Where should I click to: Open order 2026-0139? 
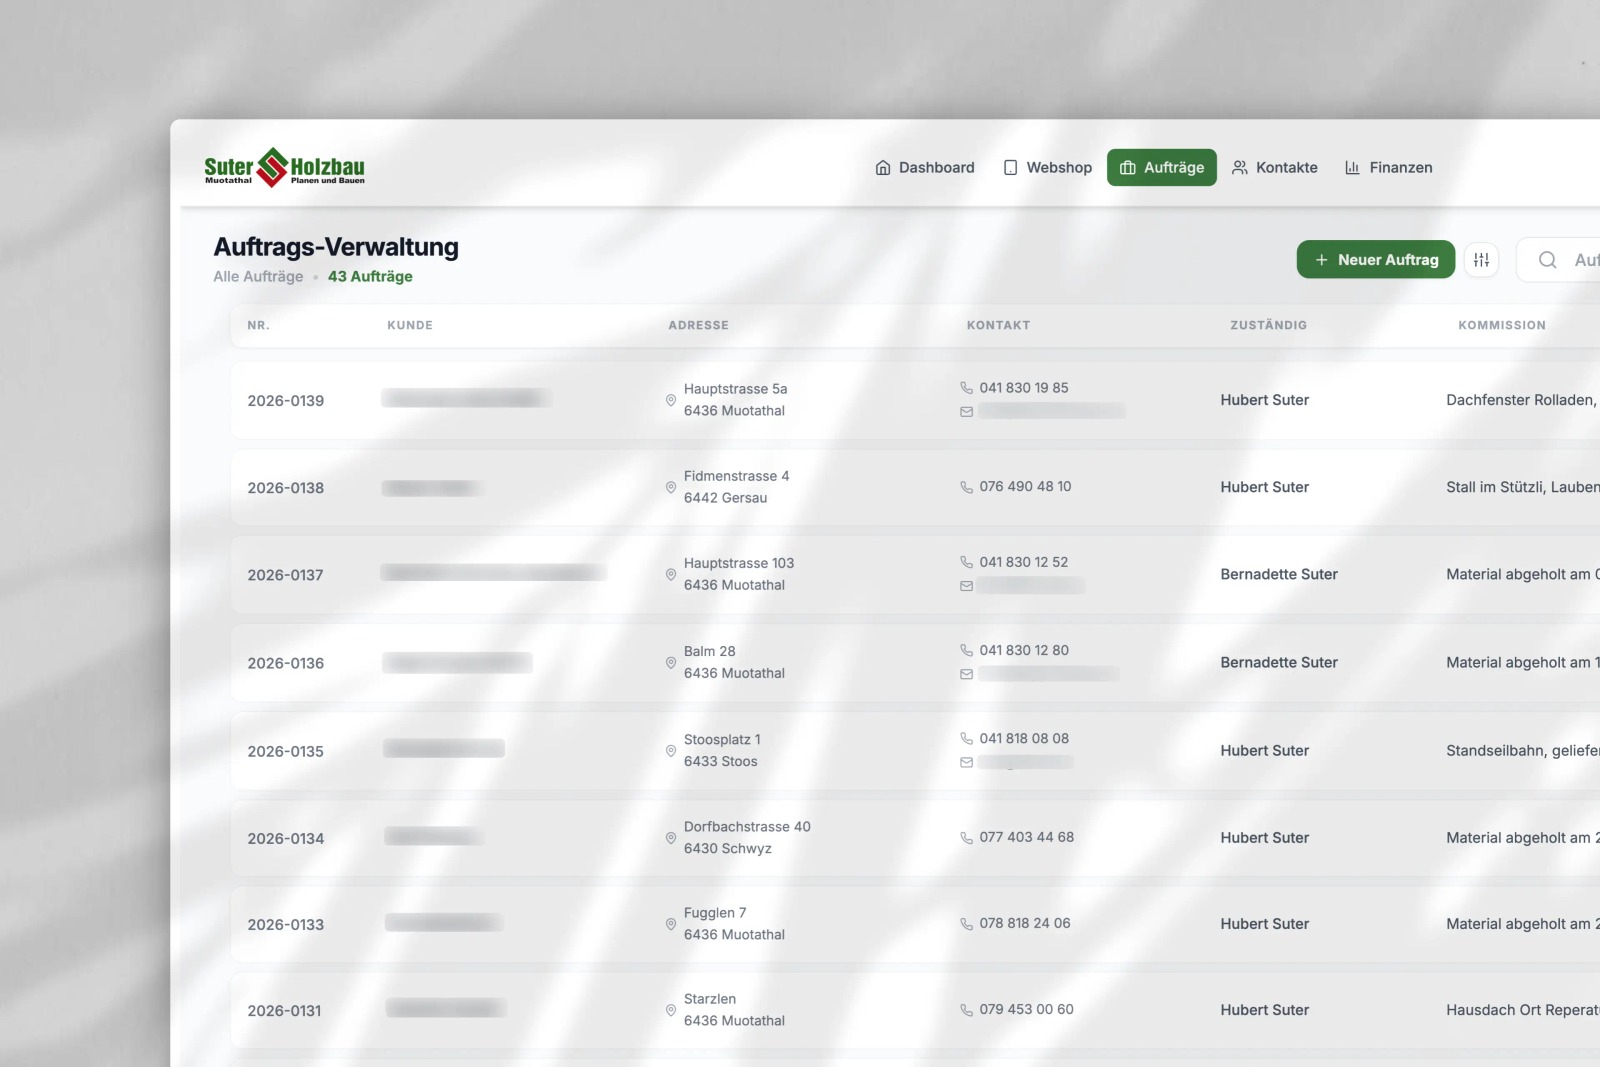[x=286, y=401]
